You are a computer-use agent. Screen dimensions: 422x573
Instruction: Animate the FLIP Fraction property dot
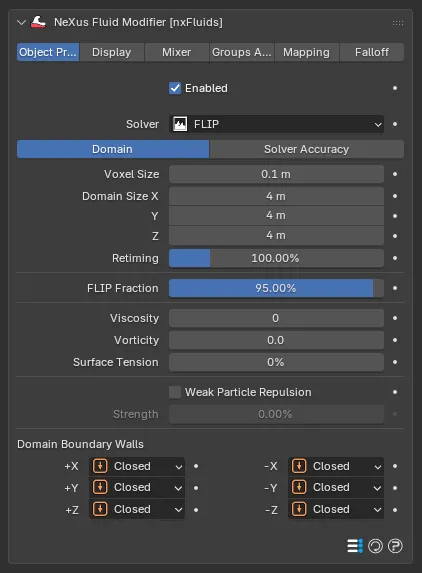[395, 288]
